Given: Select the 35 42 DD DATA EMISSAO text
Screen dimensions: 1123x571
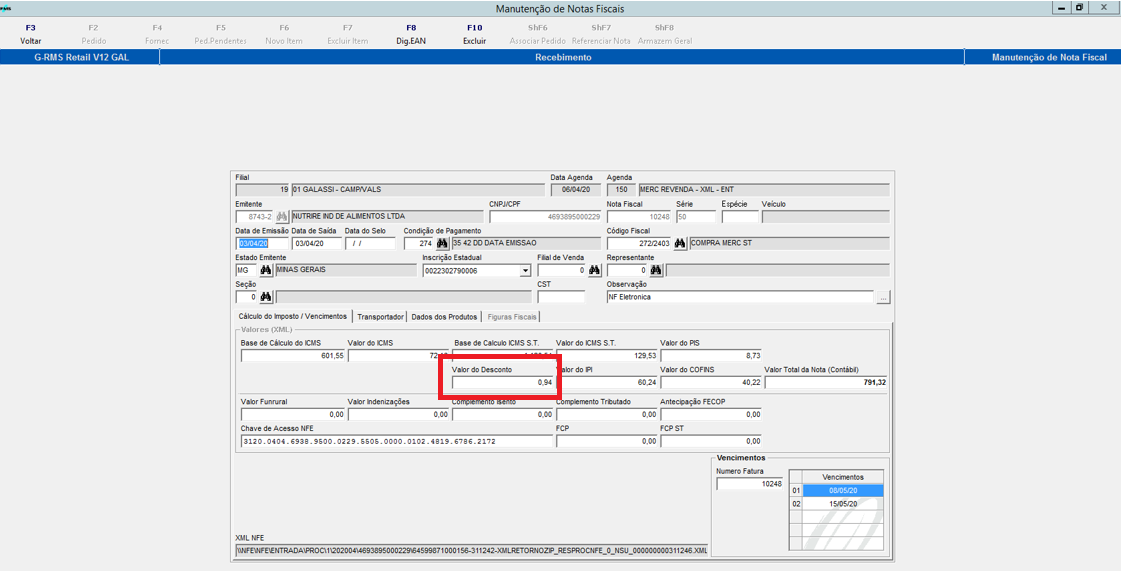Looking at the screenshot, I should click(495, 244).
